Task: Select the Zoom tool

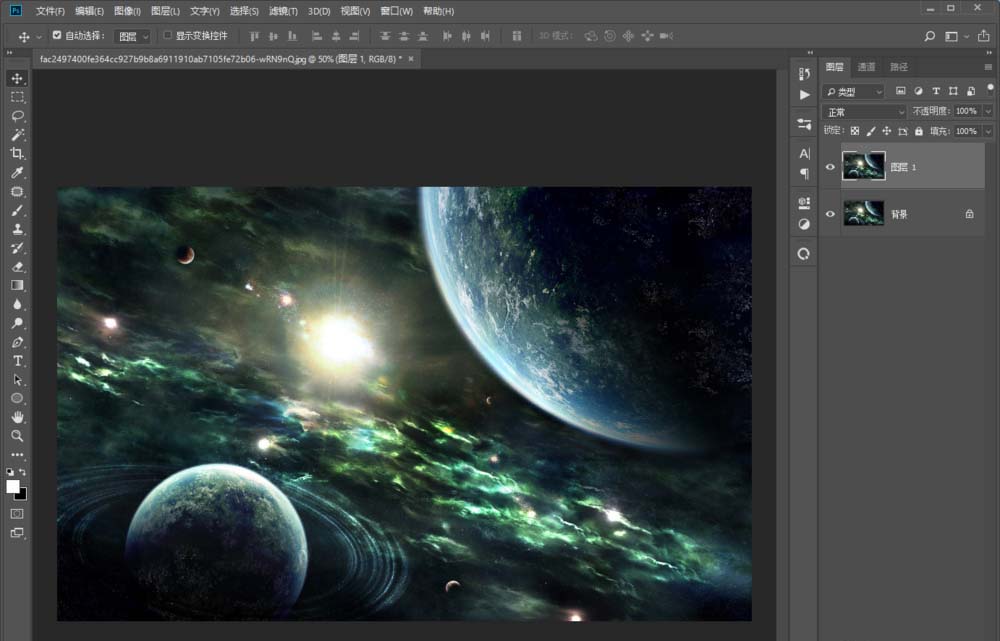Action: (16, 436)
